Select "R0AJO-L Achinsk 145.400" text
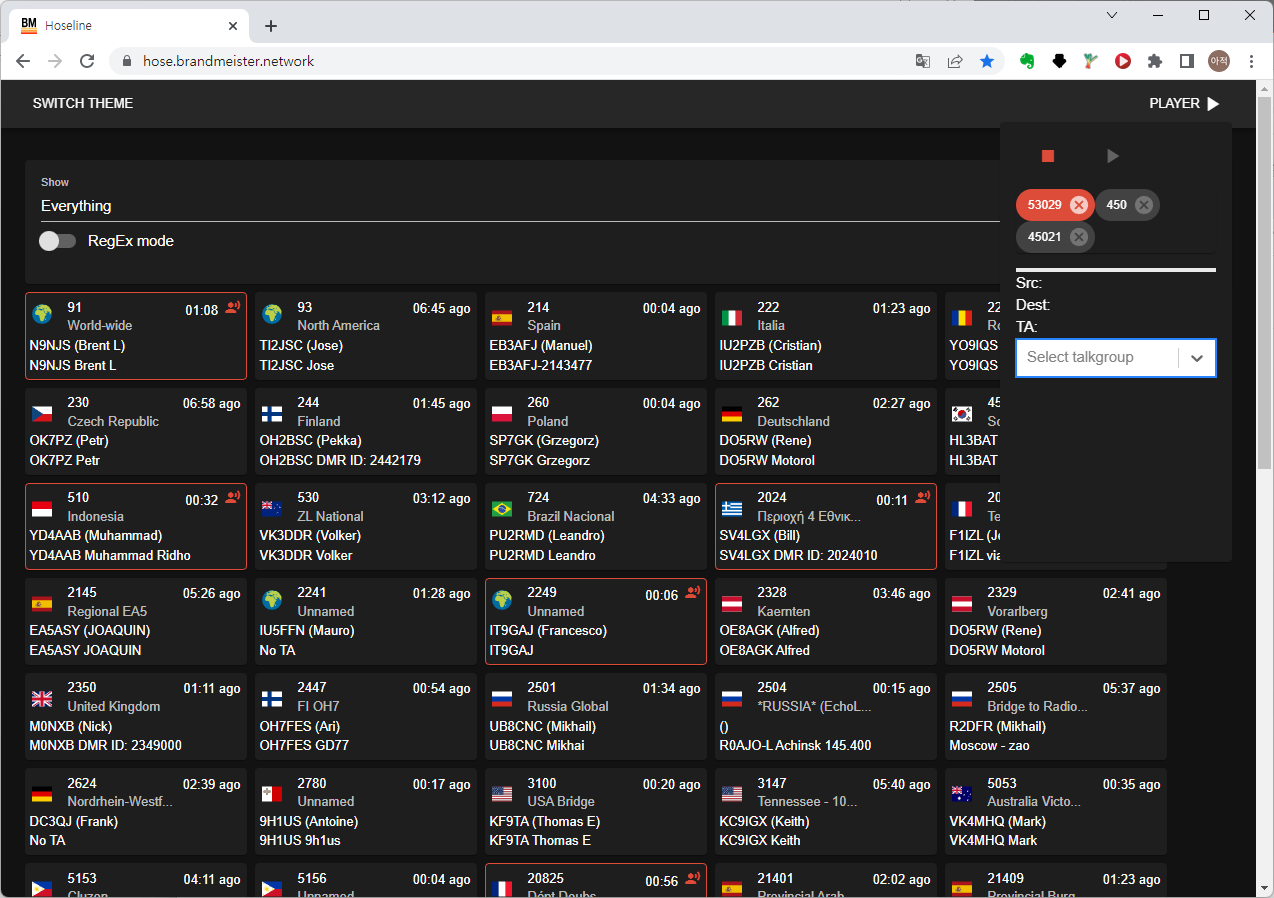1274x898 pixels. click(795, 745)
